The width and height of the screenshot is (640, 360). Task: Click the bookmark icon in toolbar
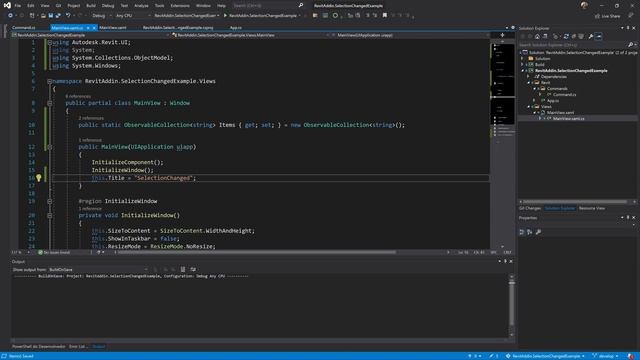point(384,16)
